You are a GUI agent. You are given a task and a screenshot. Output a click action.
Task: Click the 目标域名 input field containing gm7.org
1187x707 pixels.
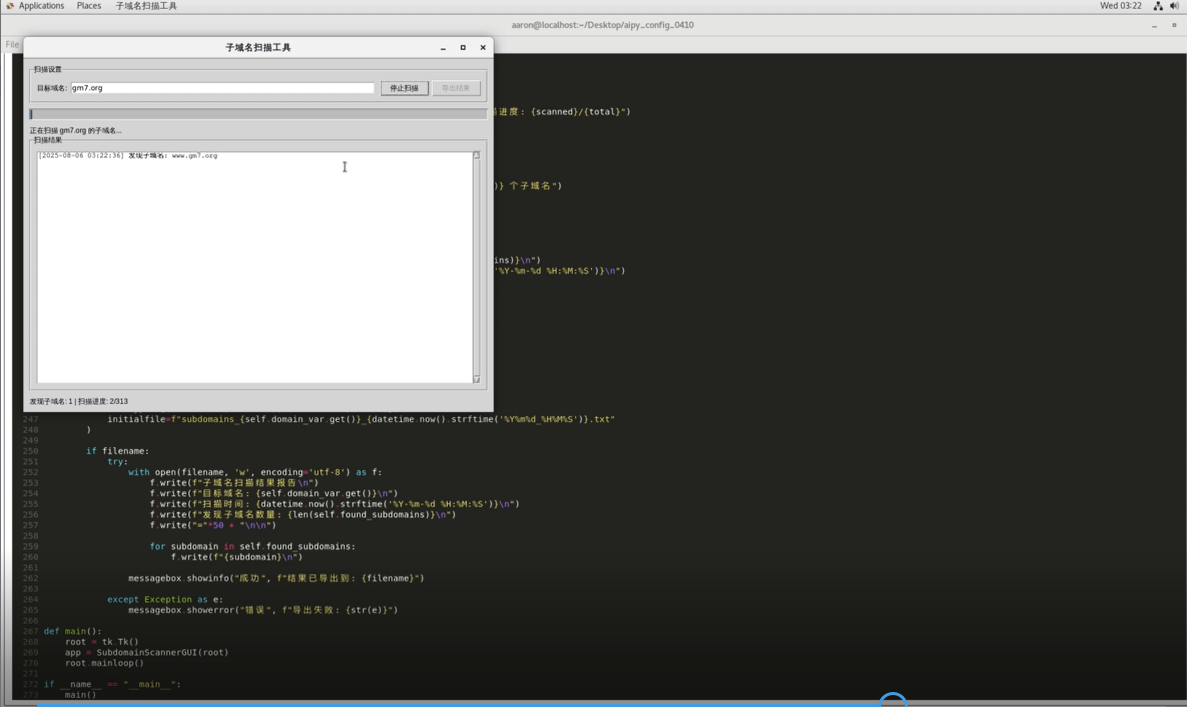[x=223, y=89]
